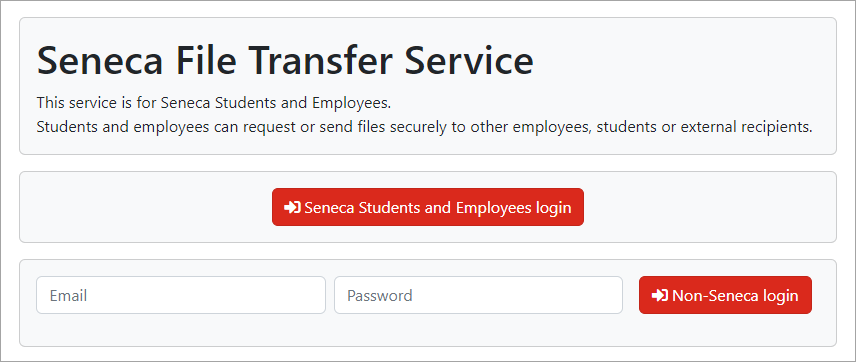Viewport: 856px width, 362px height.
Task: Focus the Password input field
Action: coord(478,295)
